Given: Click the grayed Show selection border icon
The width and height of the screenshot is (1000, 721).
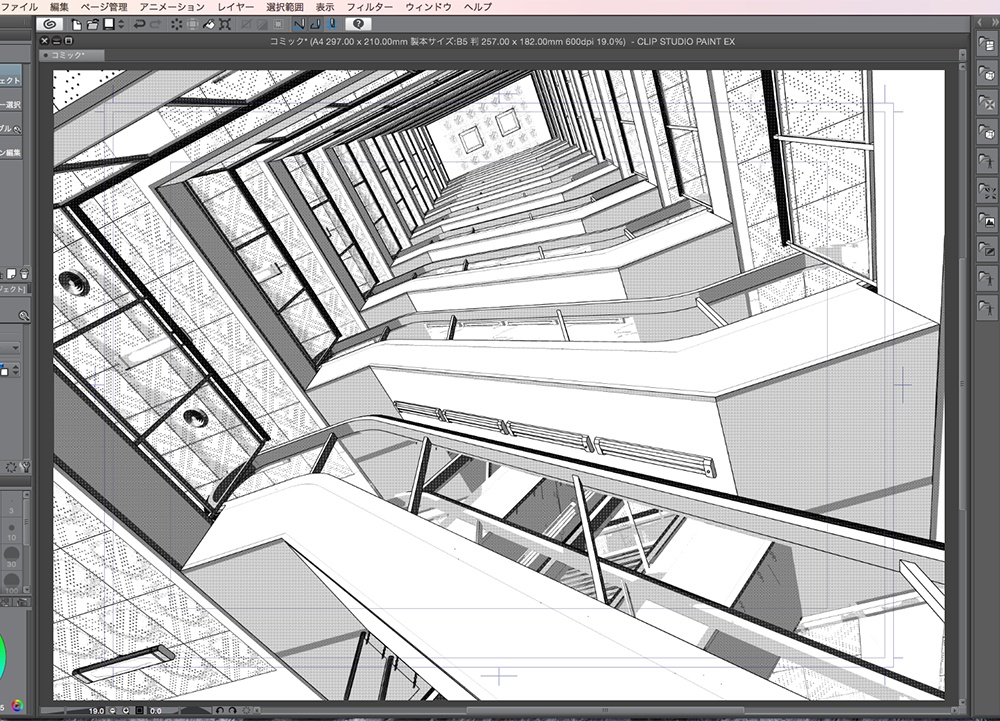Looking at the screenshot, I should point(277,24).
